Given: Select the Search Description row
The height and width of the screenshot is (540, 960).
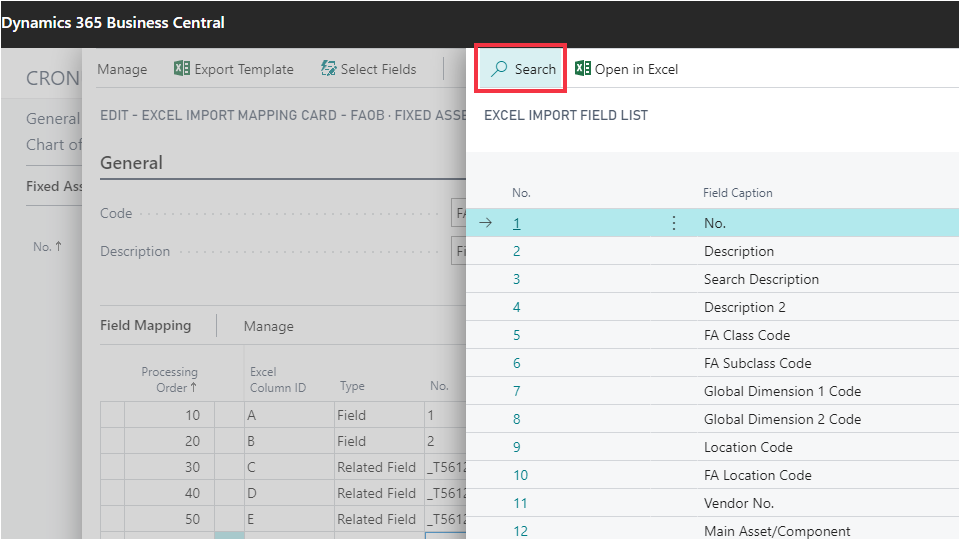Looking at the screenshot, I should coord(761,279).
